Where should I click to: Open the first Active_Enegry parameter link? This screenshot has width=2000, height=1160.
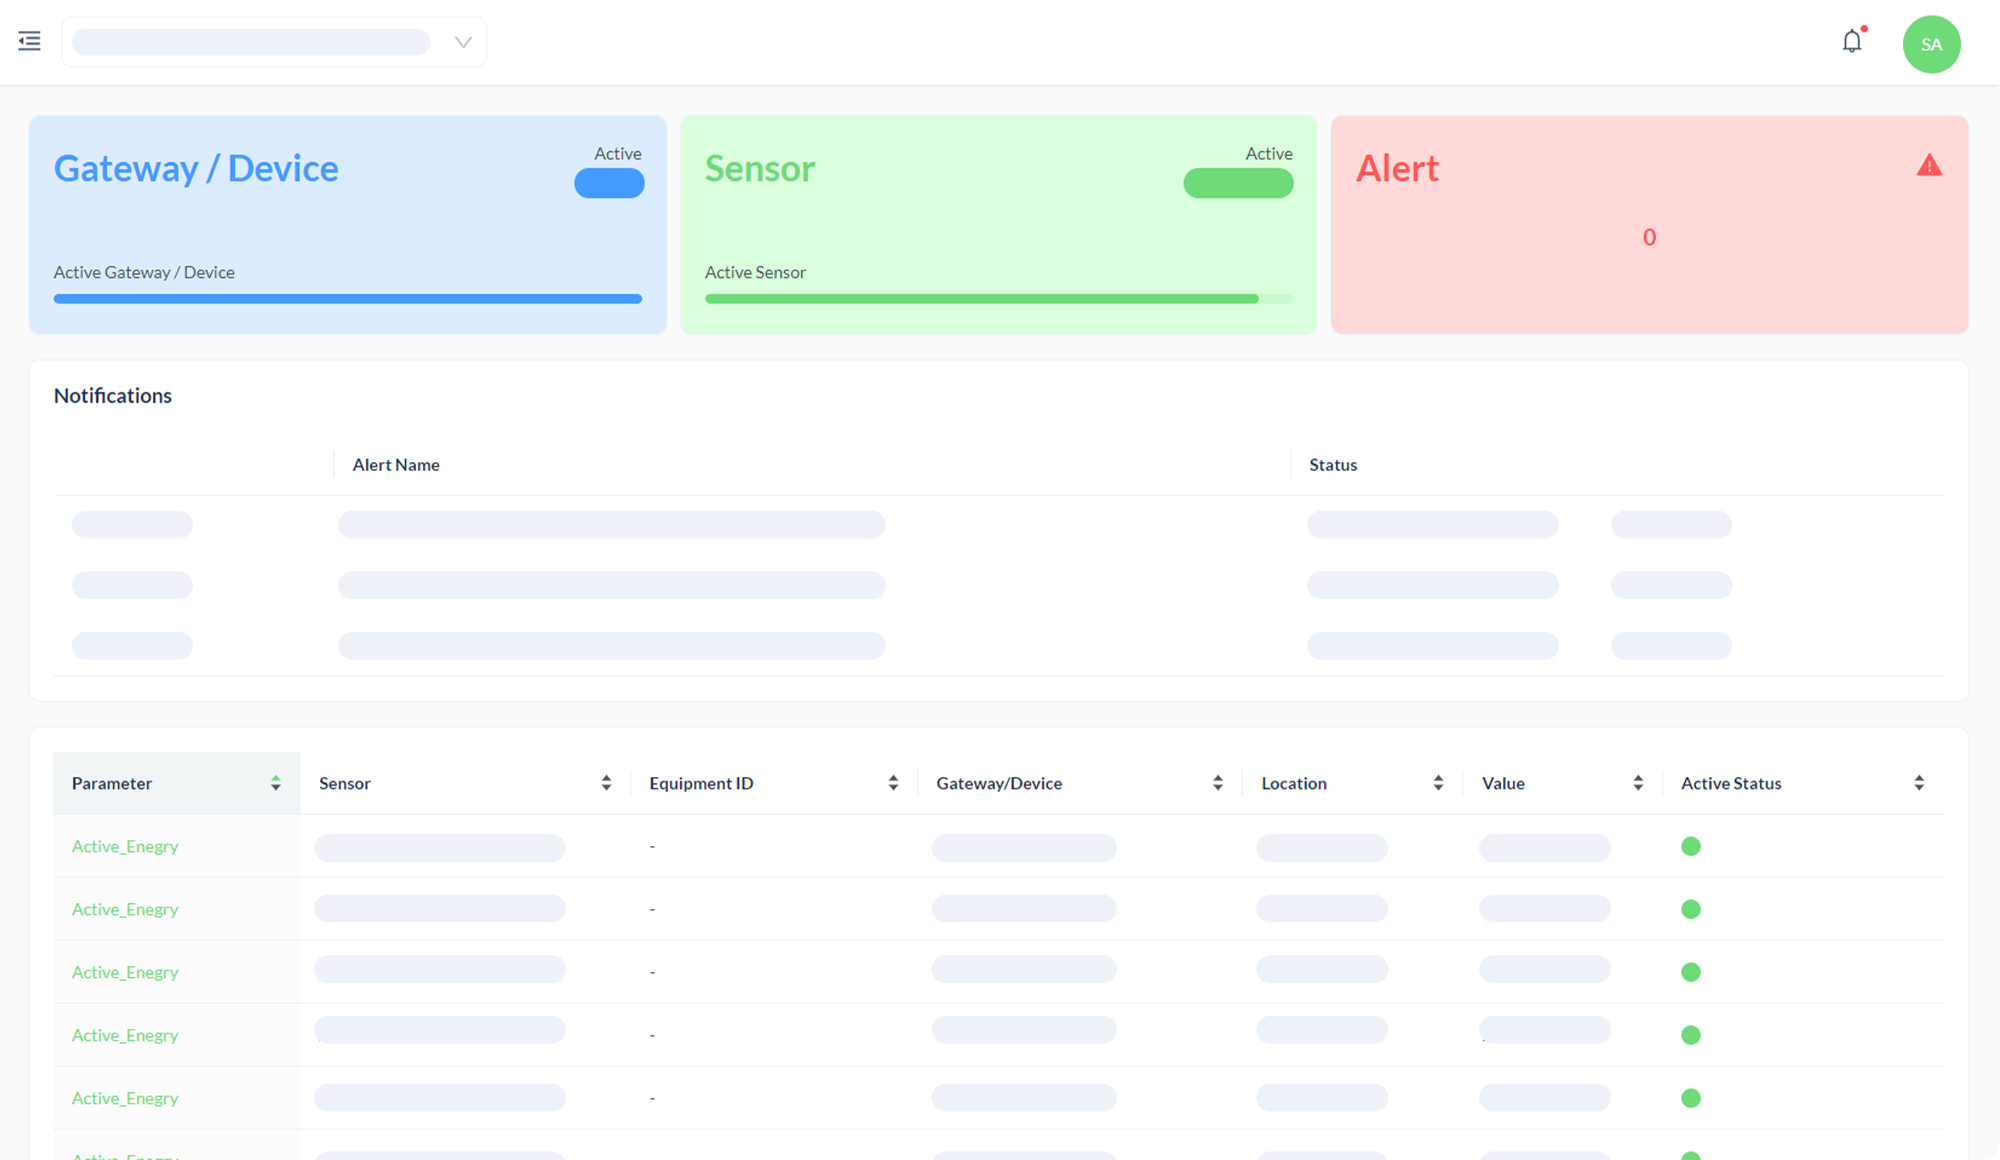tap(124, 846)
